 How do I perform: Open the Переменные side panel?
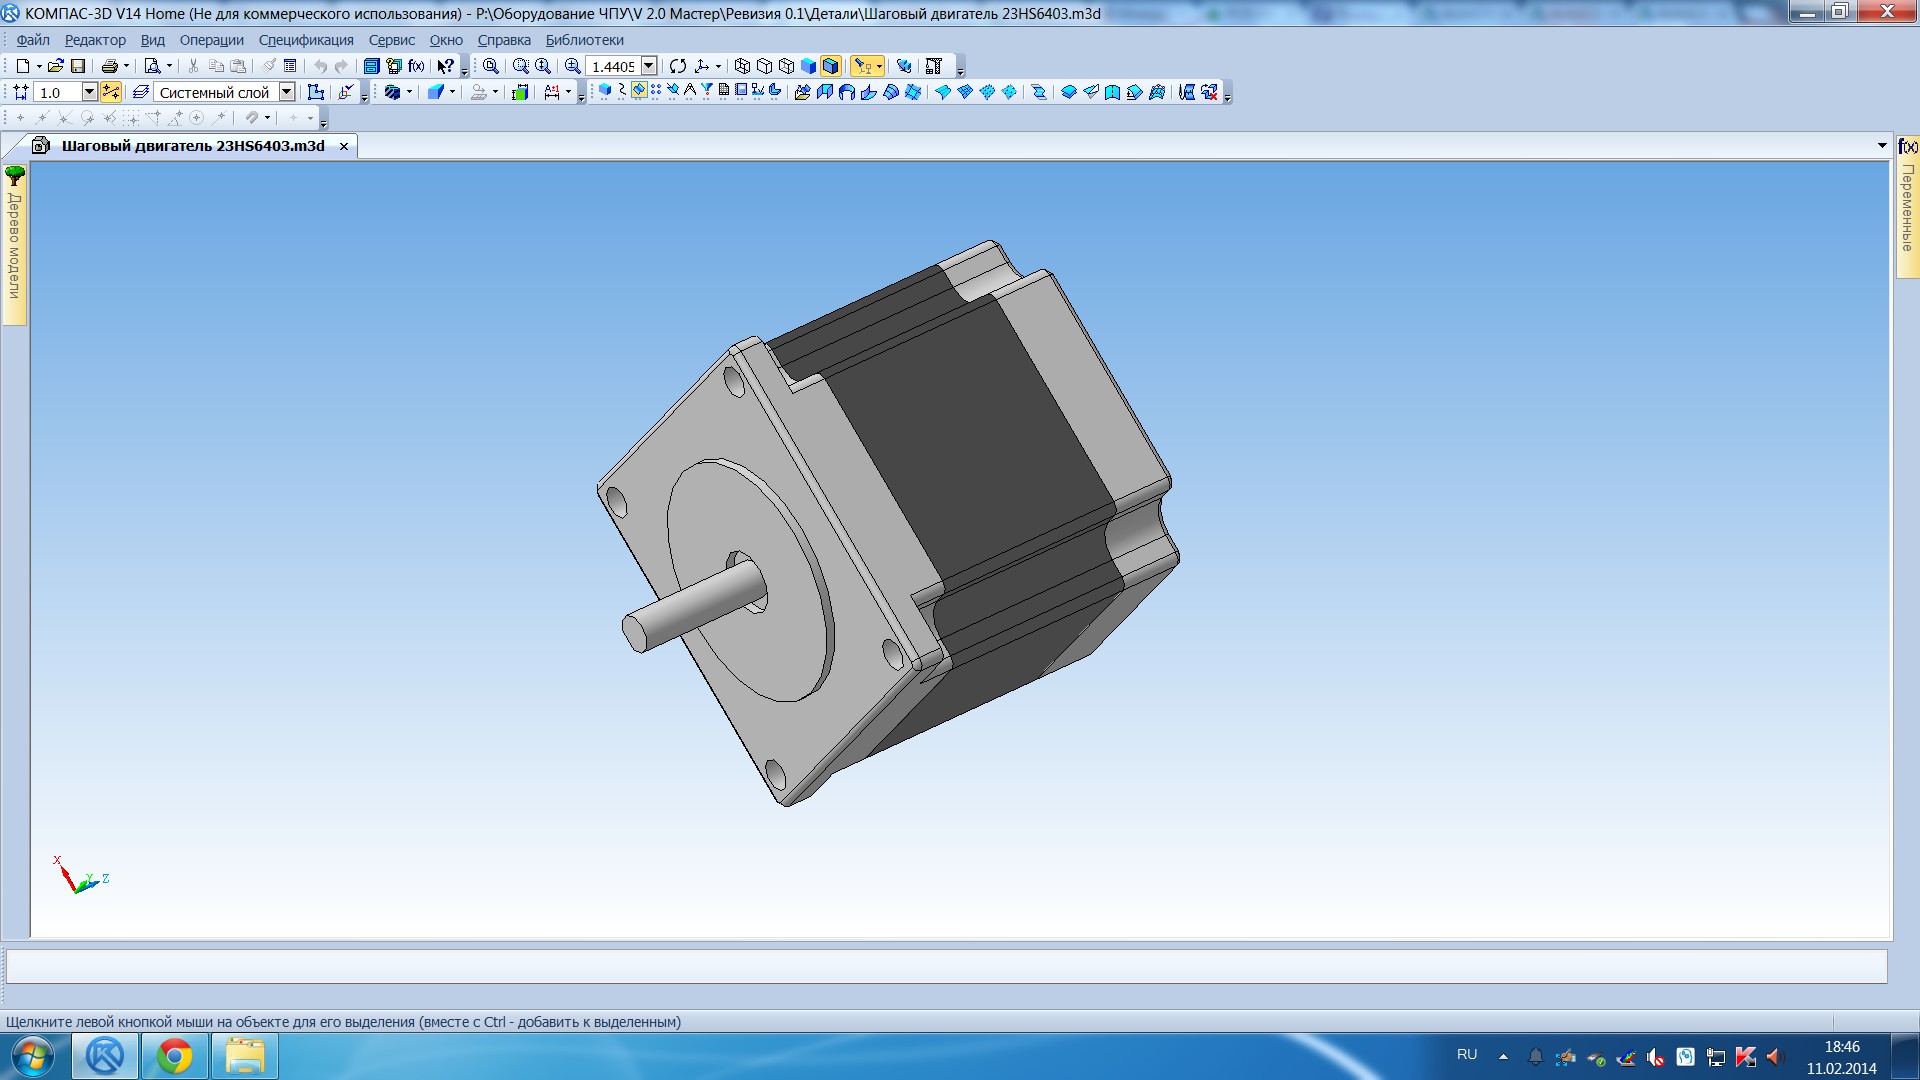point(1908,208)
